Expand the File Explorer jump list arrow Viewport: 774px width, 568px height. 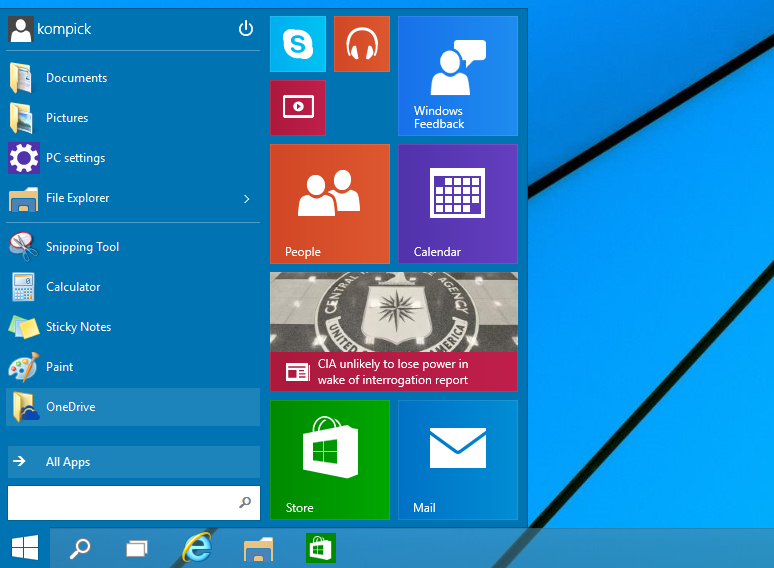[247, 198]
